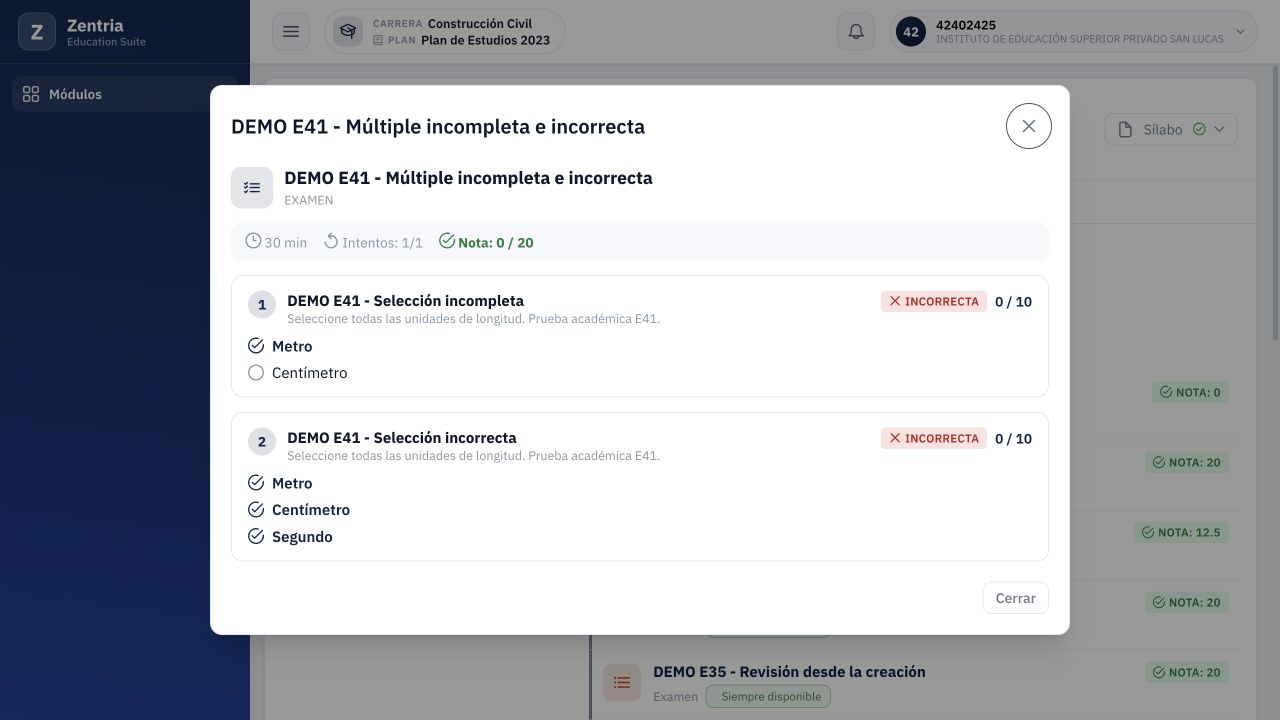Click question title Selección incorrecta
The image size is (1280, 720).
tap(402, 438)
